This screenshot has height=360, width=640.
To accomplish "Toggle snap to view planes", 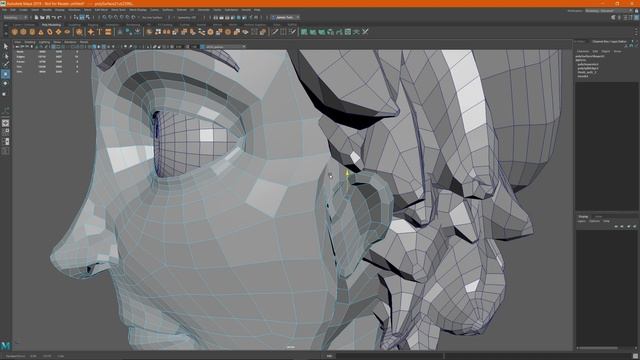I will pos(128,18).
